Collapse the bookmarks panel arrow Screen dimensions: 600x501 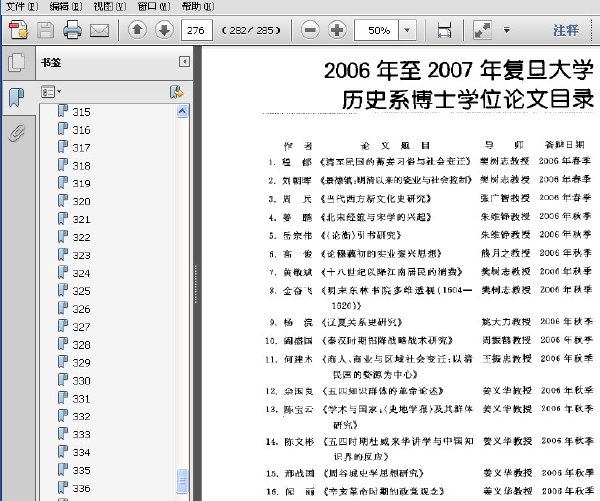coord(184,61)
